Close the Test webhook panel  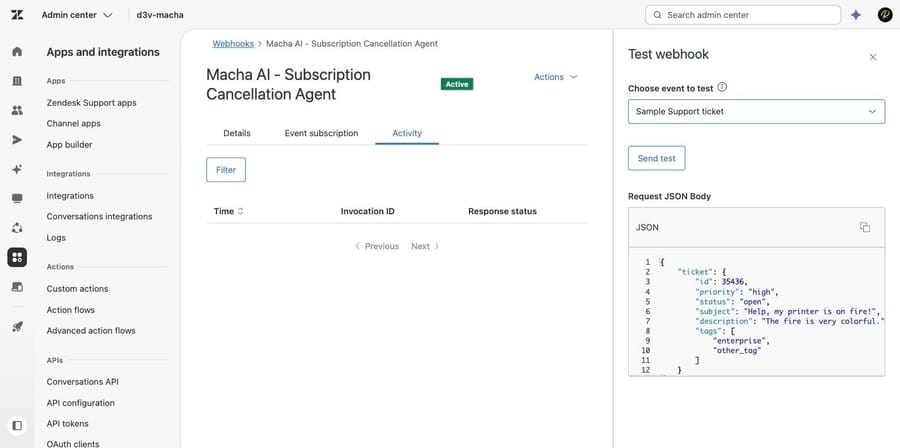[x=873, y=57]
